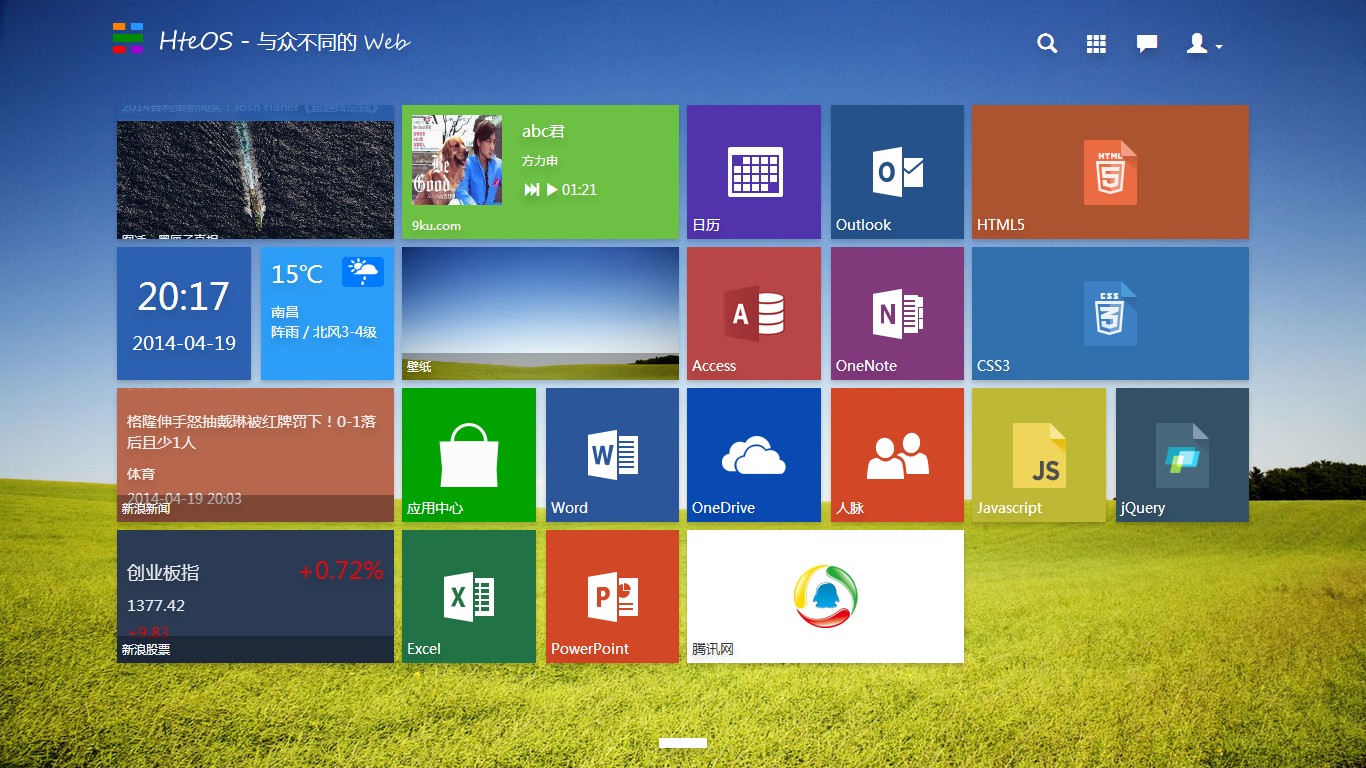This screenshot has height=768, width=1366.
Task: Open the chat messages icon
Action: 1147,43
